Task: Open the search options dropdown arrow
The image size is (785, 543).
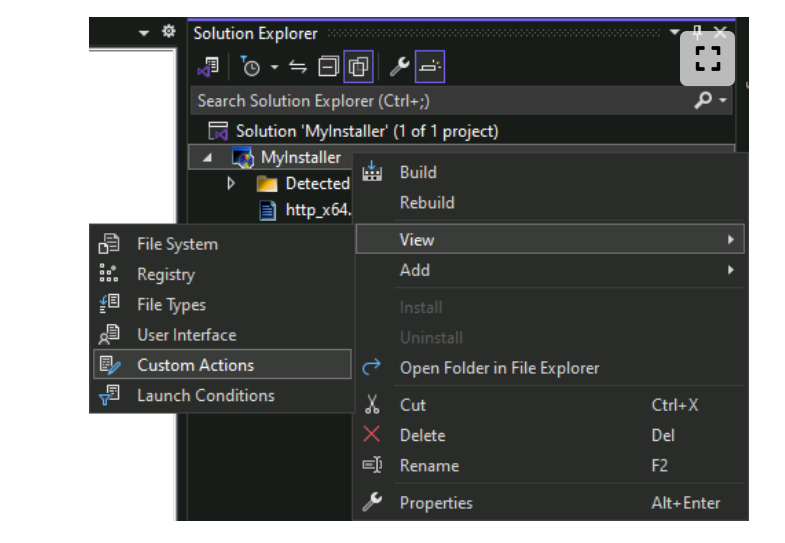Action: tap(722, 100)
